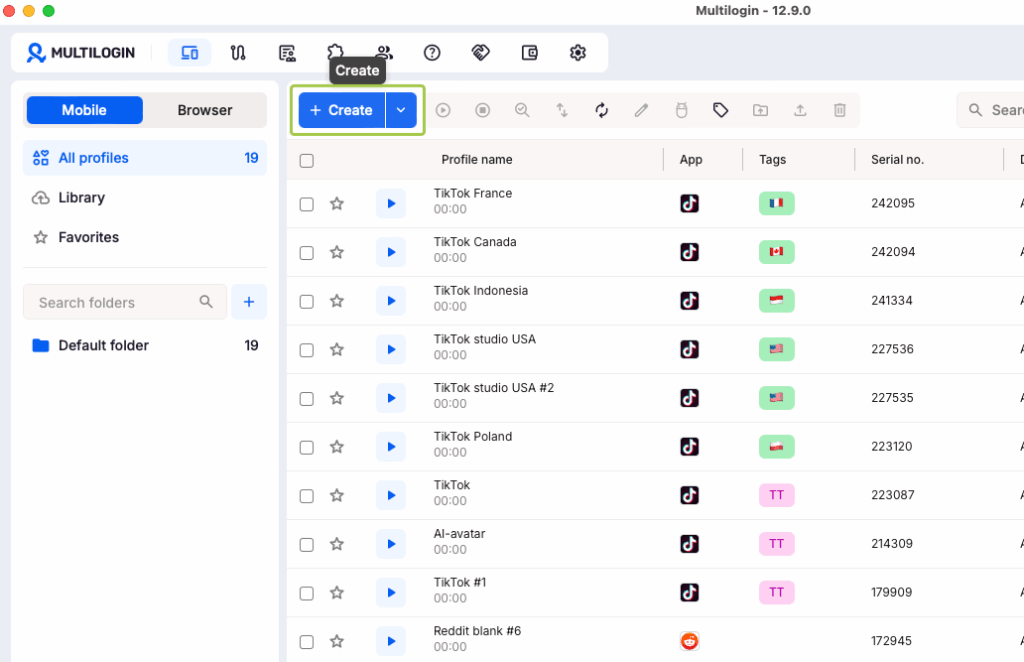Open the Default folder
Screen dimensions: 1024x662
pos(145,345)
